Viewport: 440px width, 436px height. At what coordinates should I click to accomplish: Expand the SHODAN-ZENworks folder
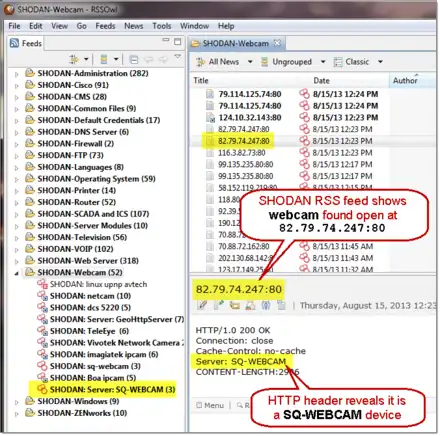click(16, 414)
